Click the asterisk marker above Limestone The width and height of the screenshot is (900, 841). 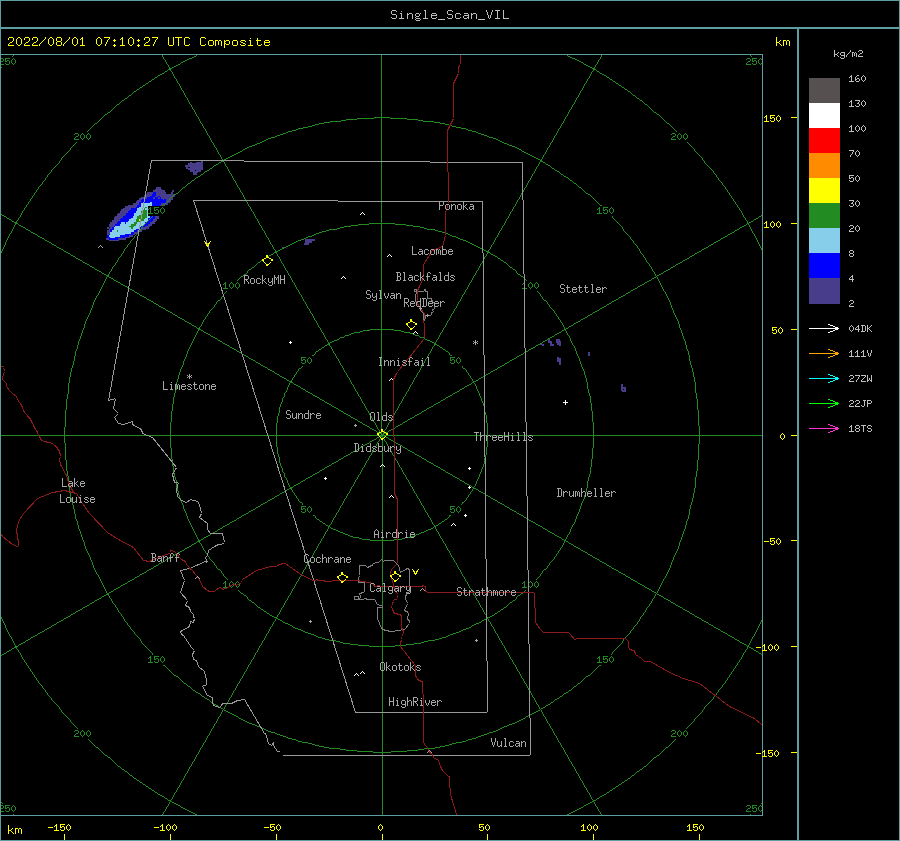pos(189,377)
